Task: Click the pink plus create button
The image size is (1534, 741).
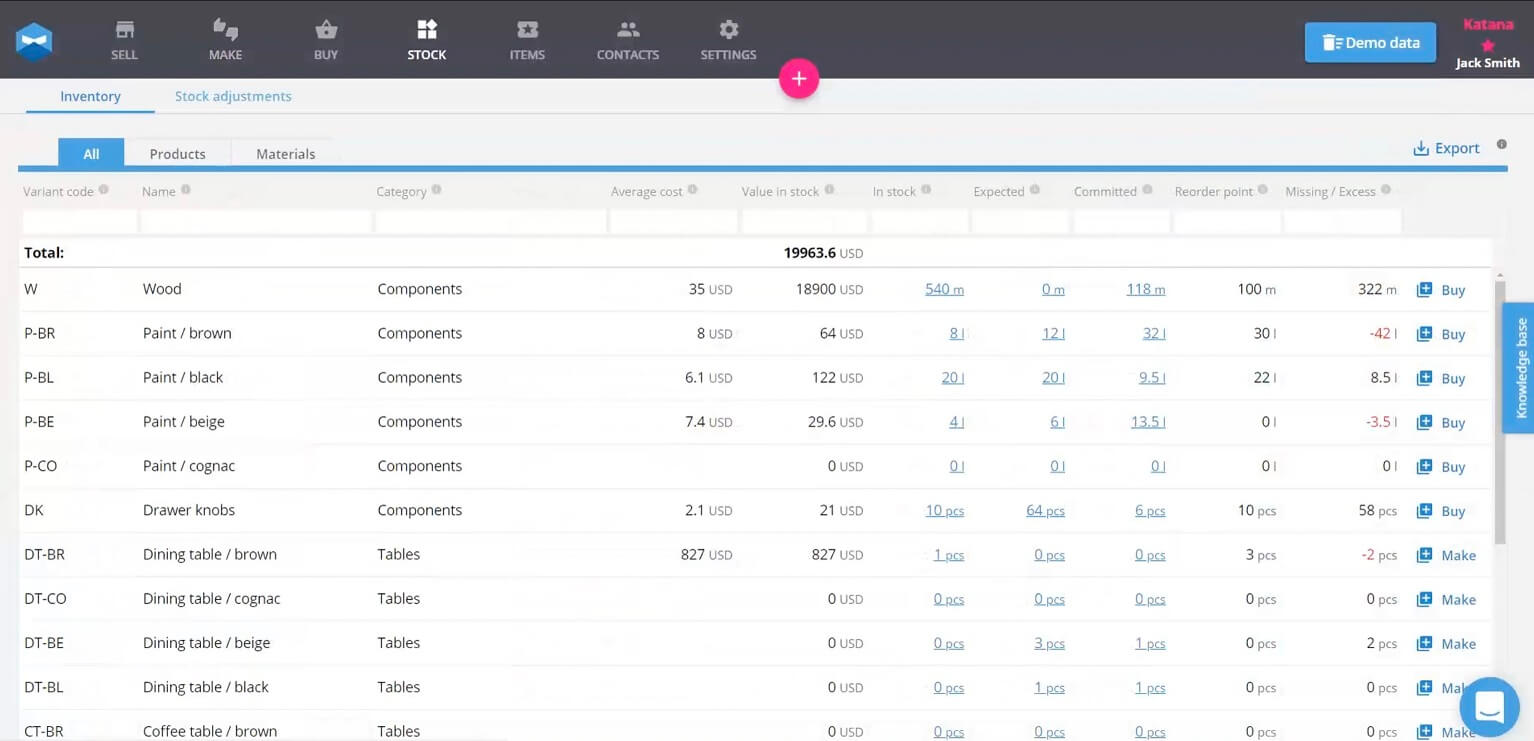Action: tap(799, 78)
